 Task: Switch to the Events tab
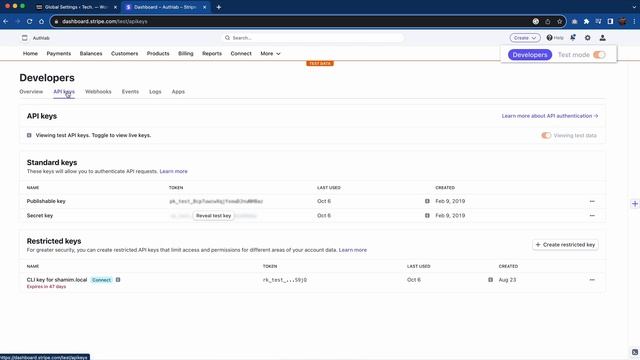[x=130, y=91]
